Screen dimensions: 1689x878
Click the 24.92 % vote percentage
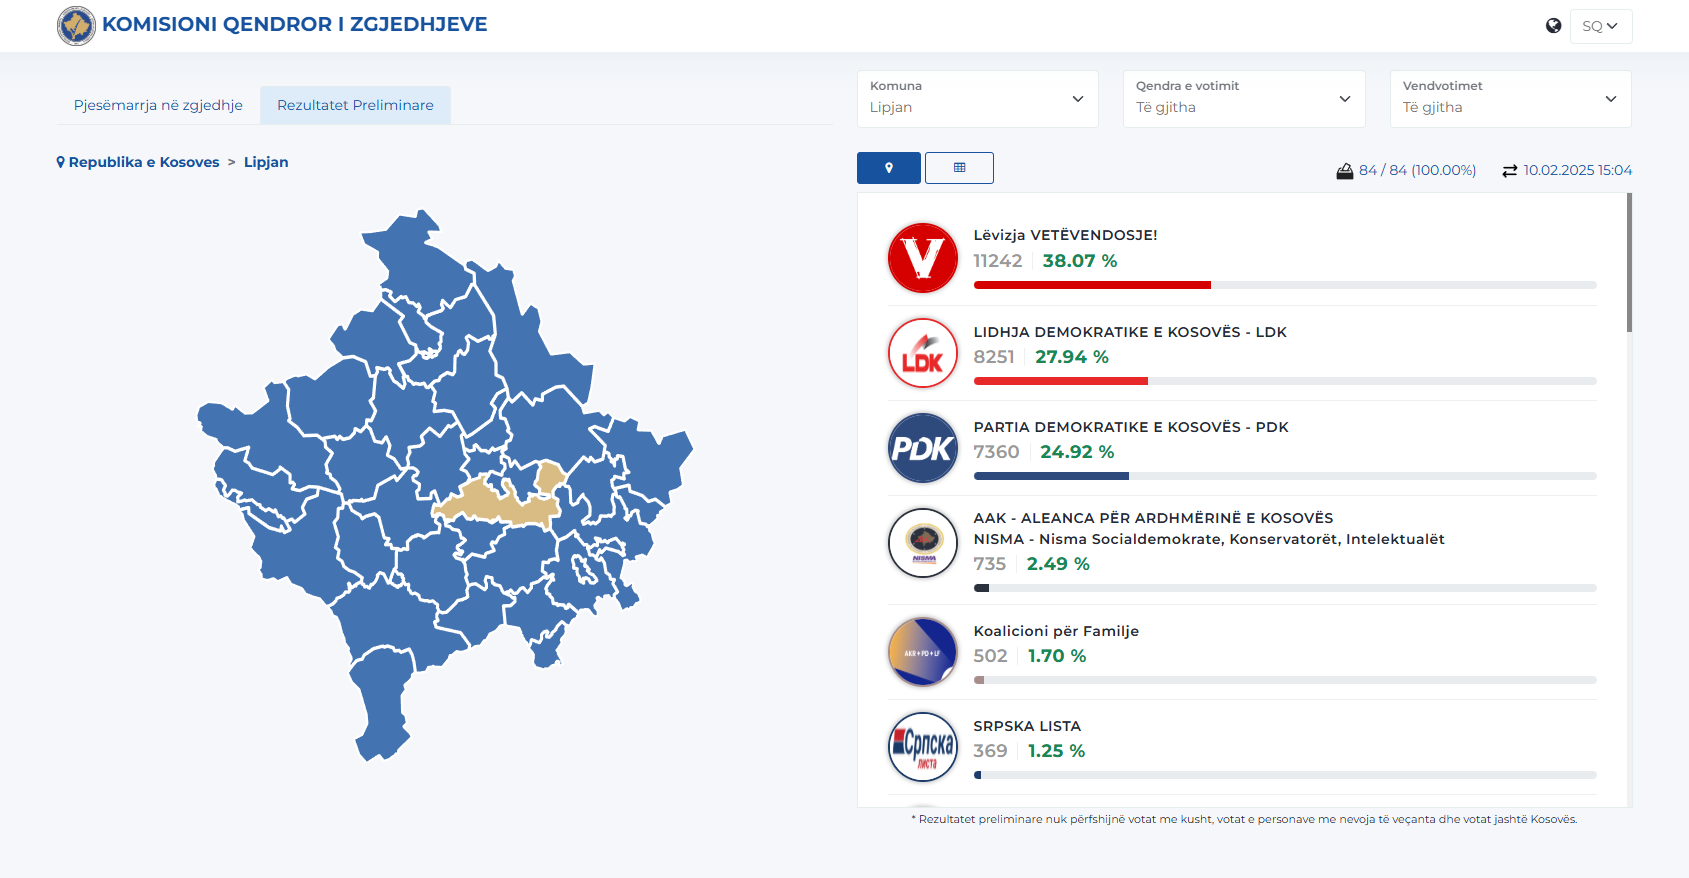click(x=1077, y=452)
